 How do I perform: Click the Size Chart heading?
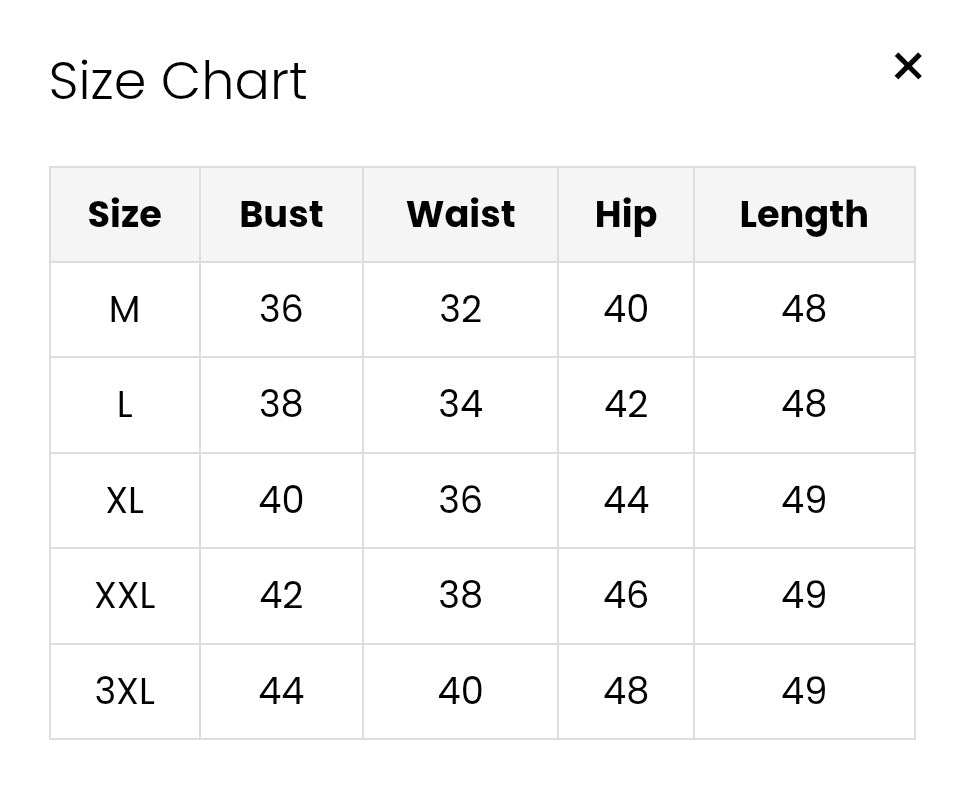pos(178,81)
